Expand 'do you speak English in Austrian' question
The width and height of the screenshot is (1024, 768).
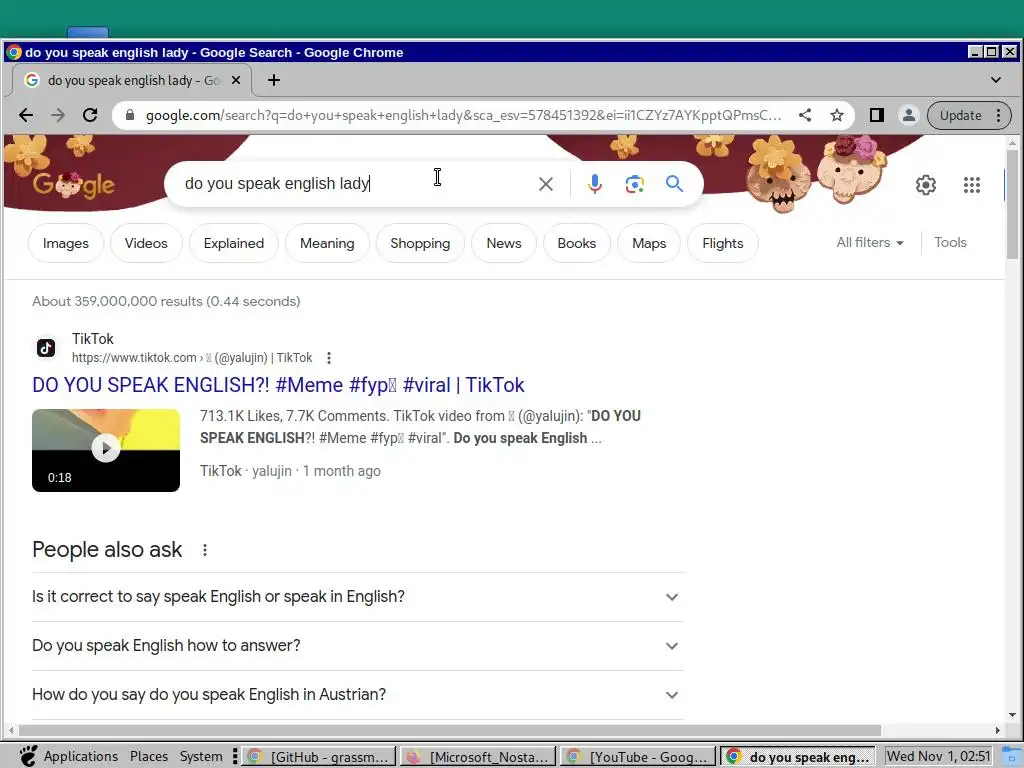point(357,695)
